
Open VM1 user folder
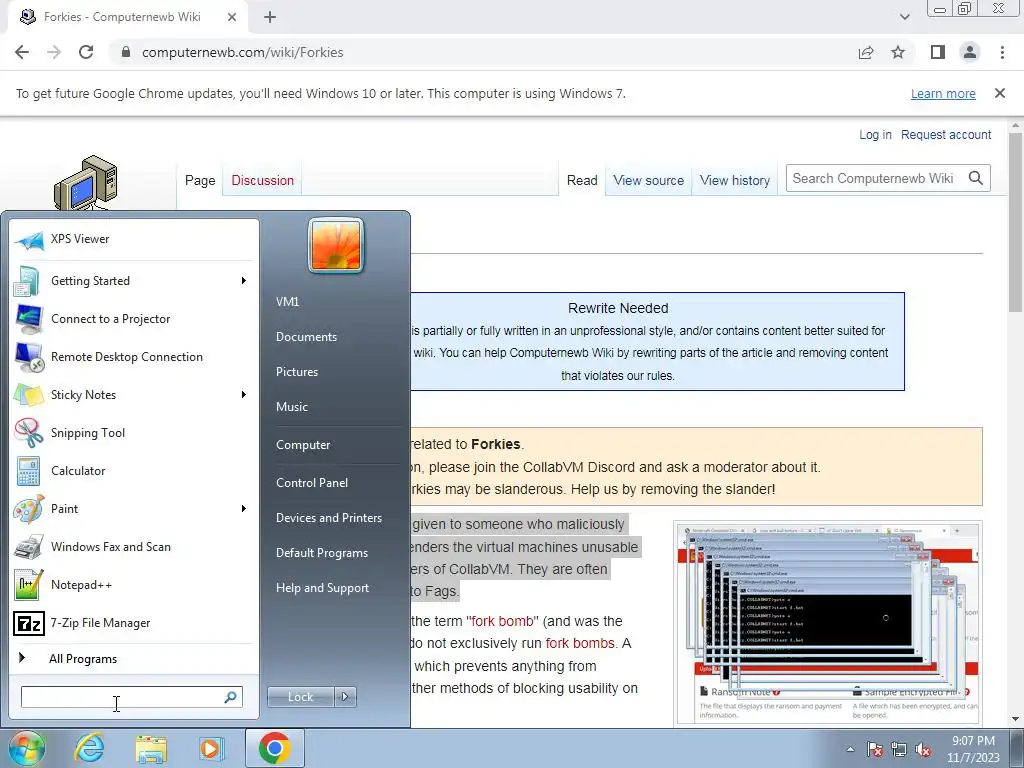pos(287,302)
